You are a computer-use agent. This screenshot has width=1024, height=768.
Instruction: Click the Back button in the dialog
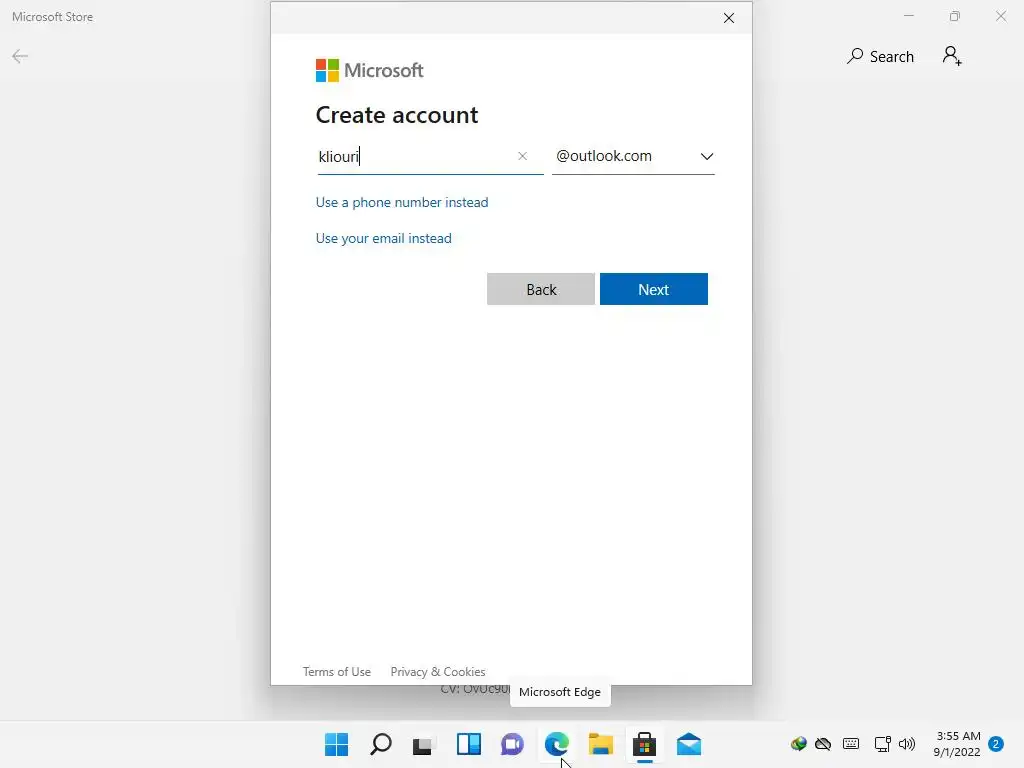[541, 289]
